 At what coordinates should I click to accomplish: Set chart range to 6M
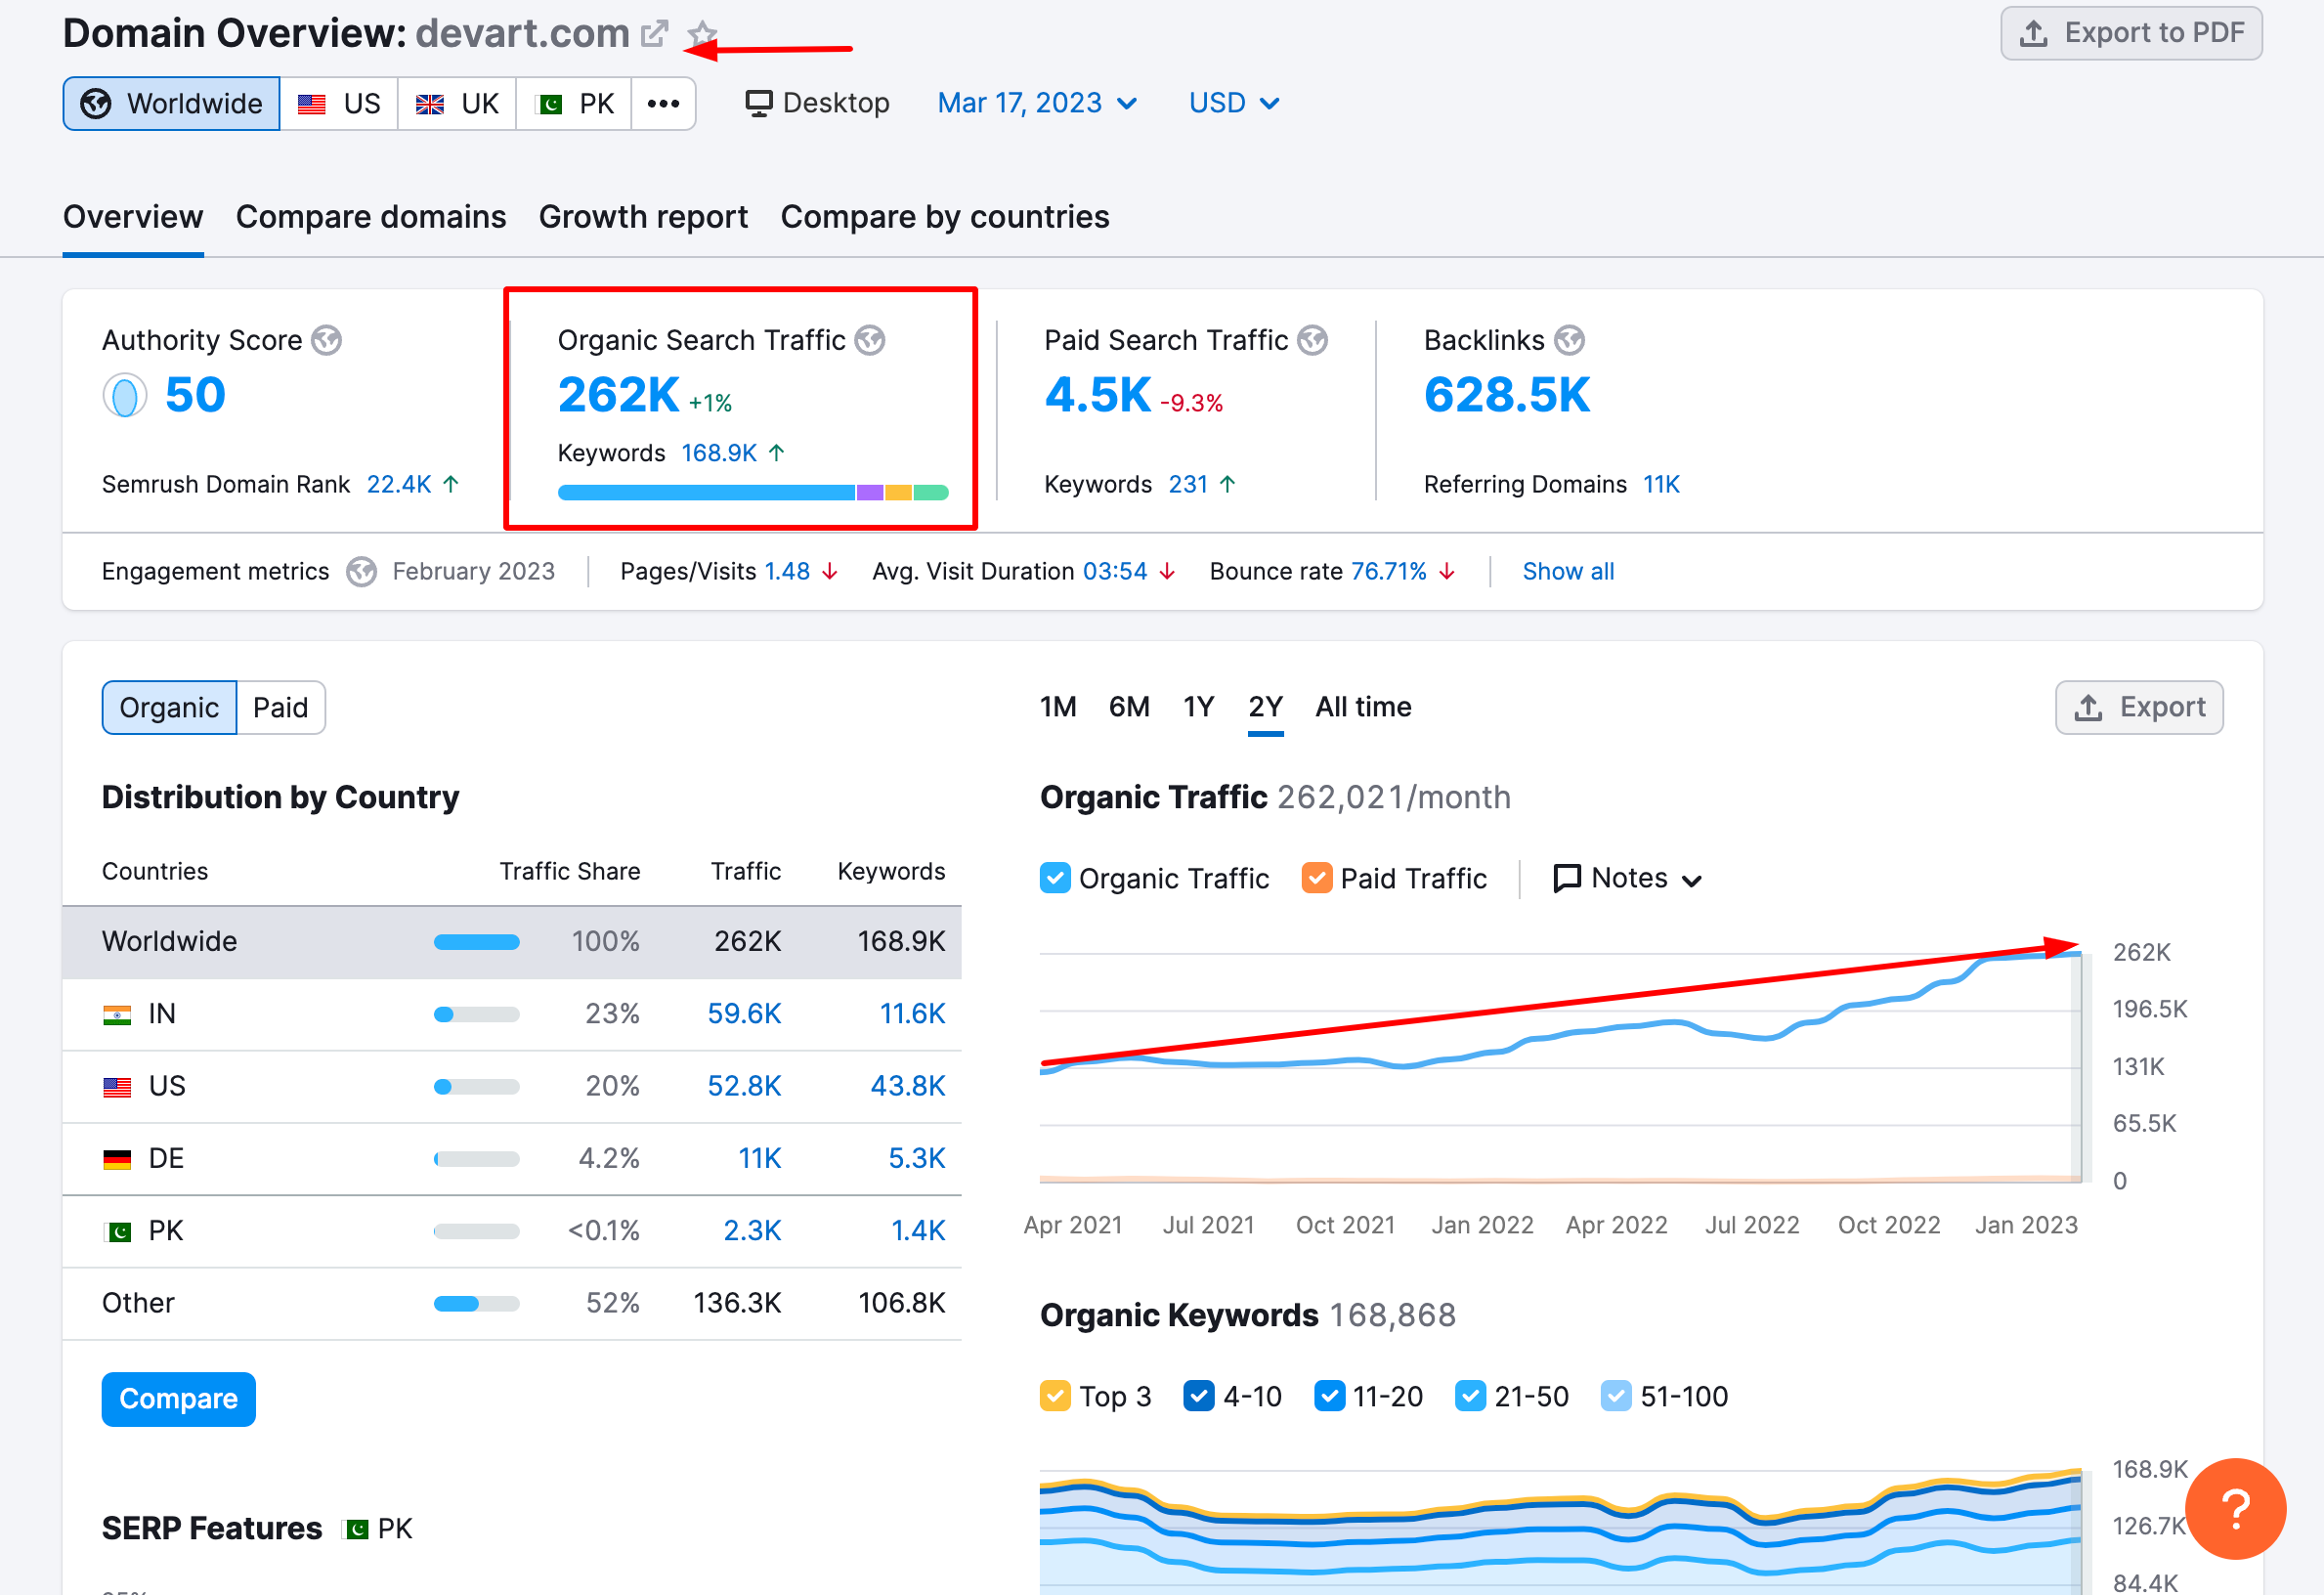click(x=1129, y=708)
